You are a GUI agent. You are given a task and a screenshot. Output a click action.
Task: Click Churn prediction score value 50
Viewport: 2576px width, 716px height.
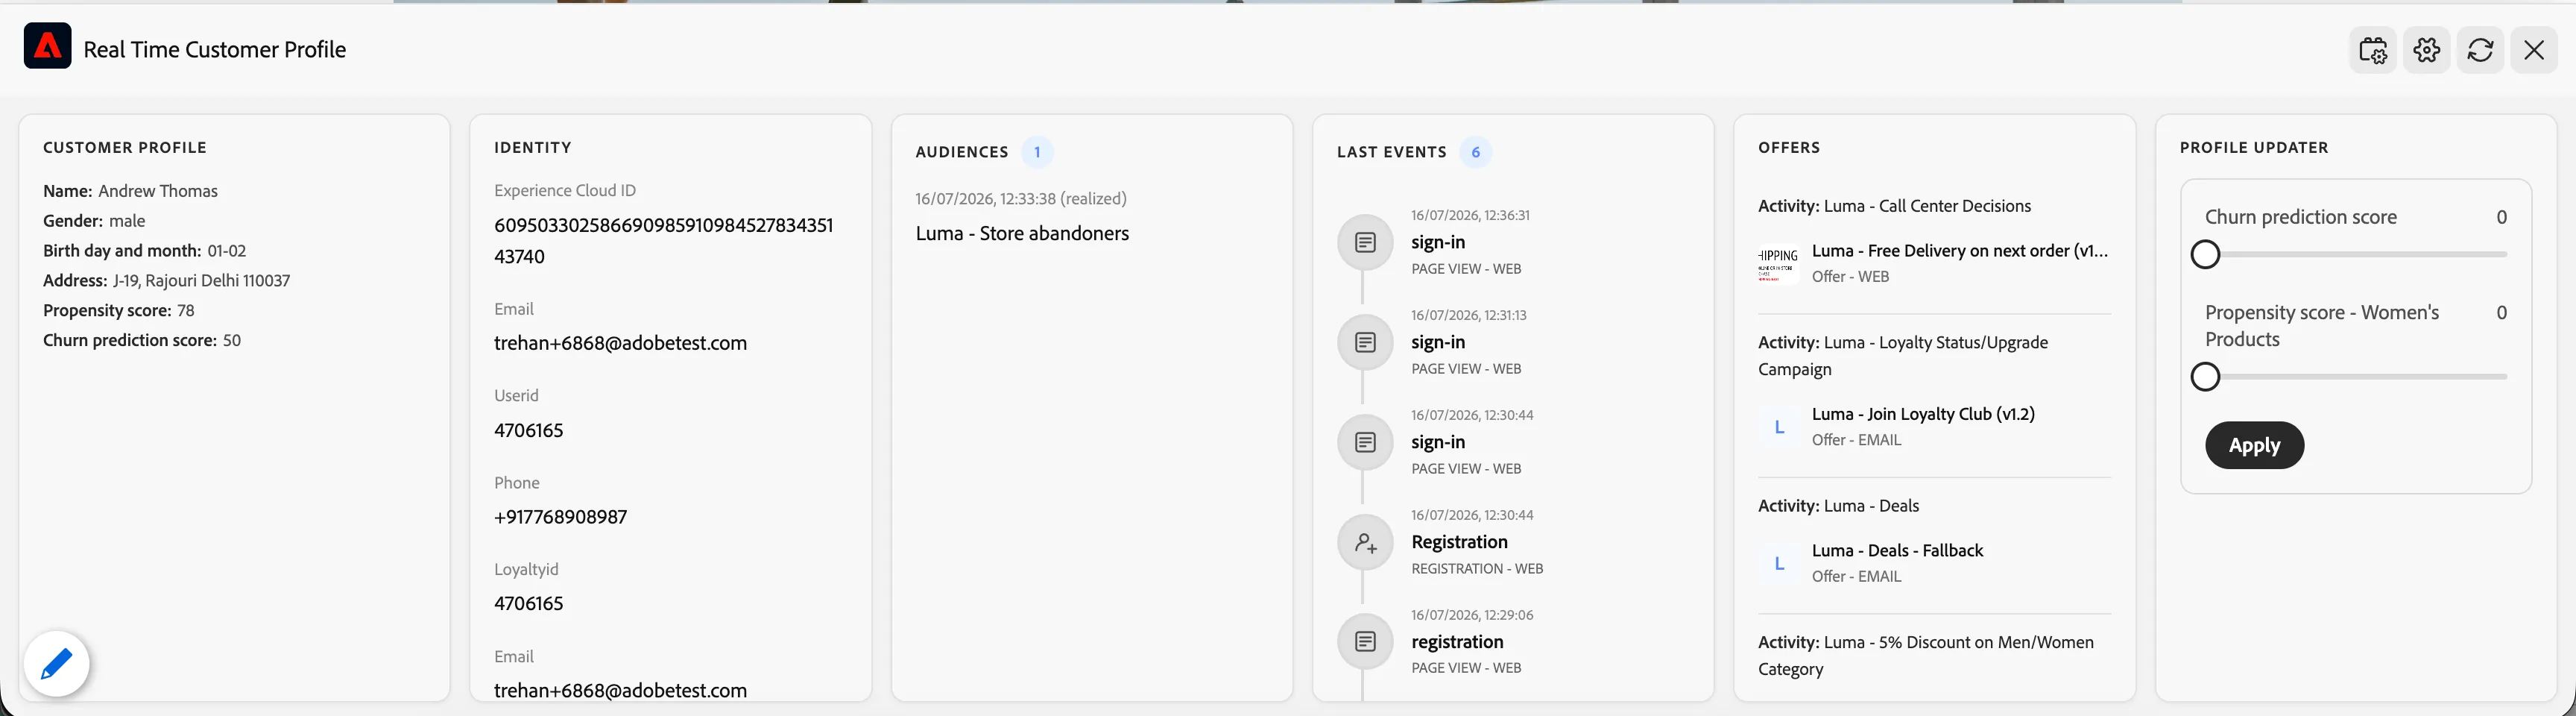[232, 341]
